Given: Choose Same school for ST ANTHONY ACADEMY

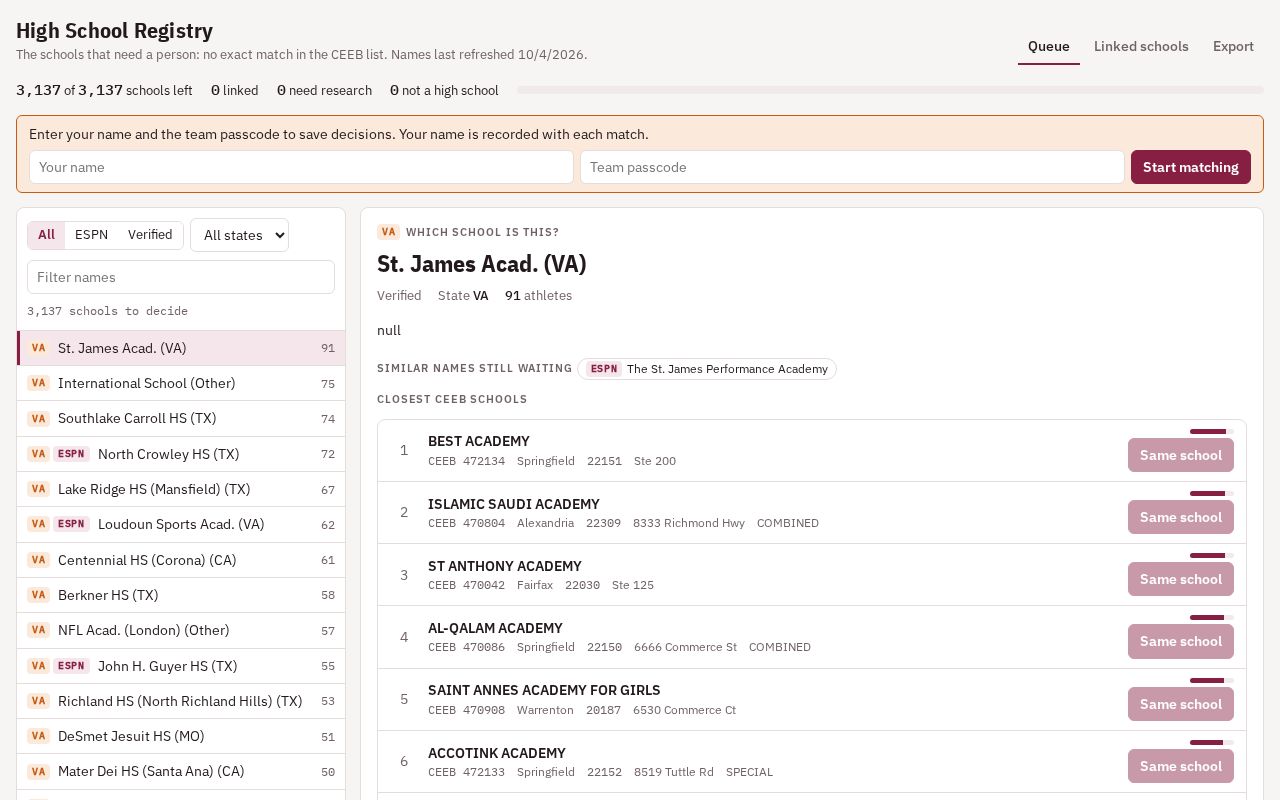Looking at the screenshot, I should [1181, 579].
